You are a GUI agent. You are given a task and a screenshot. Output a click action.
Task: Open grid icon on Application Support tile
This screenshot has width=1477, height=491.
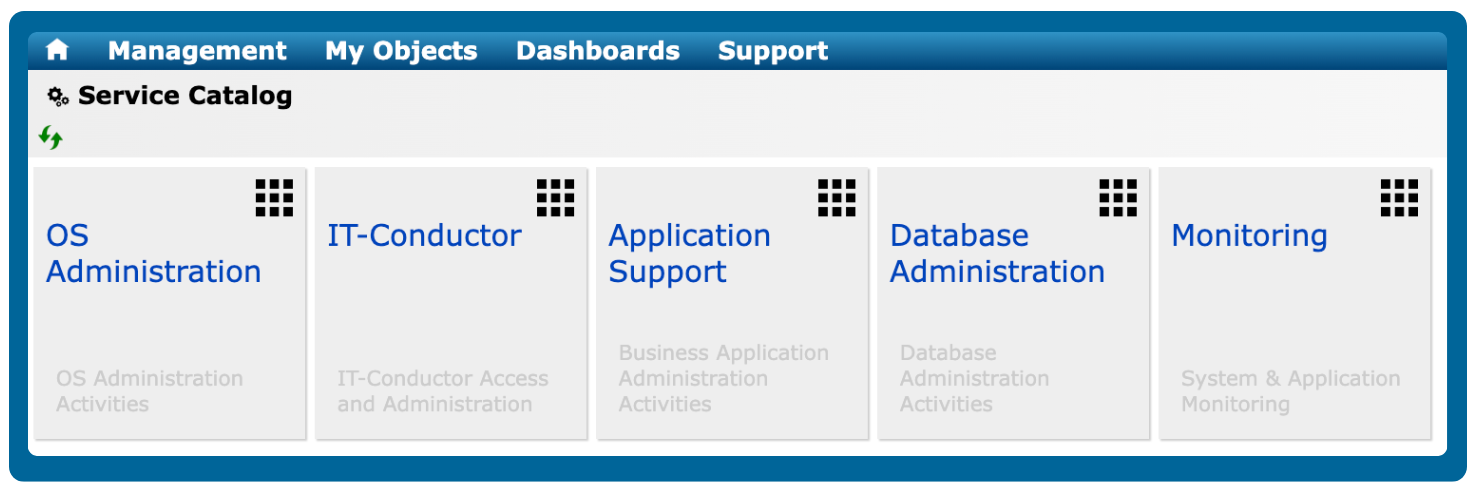coord(837,198)
